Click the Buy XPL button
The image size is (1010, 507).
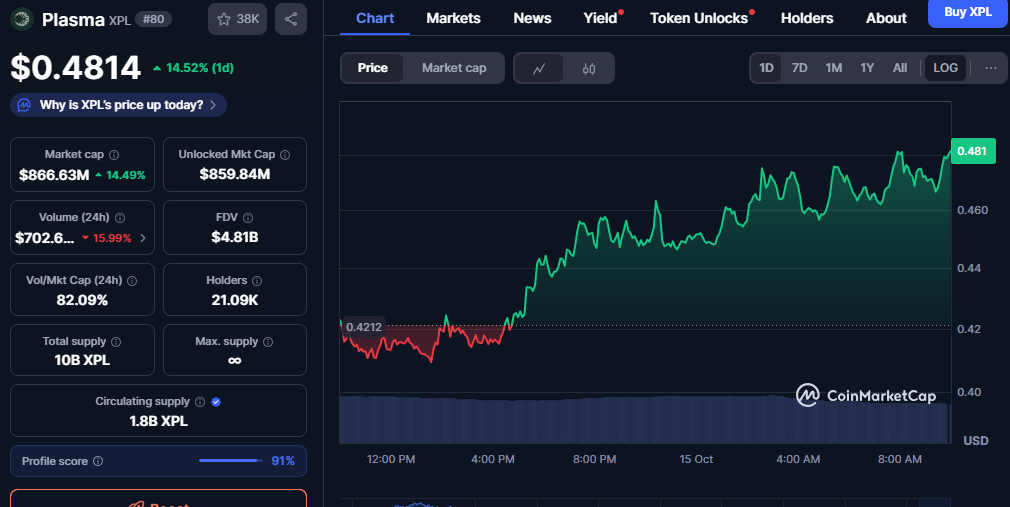tap(968, 13)
